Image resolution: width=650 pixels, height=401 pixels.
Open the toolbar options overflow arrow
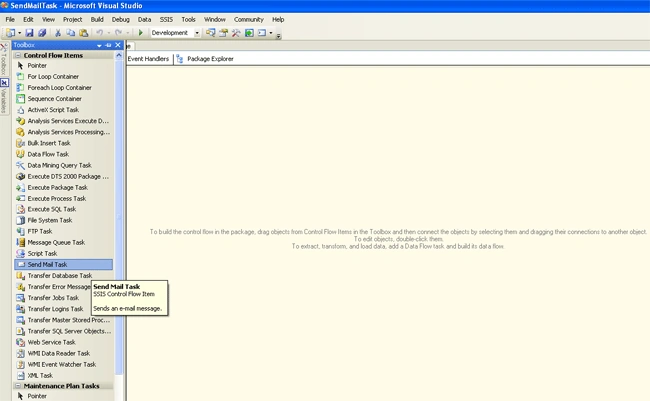[279, 35]
